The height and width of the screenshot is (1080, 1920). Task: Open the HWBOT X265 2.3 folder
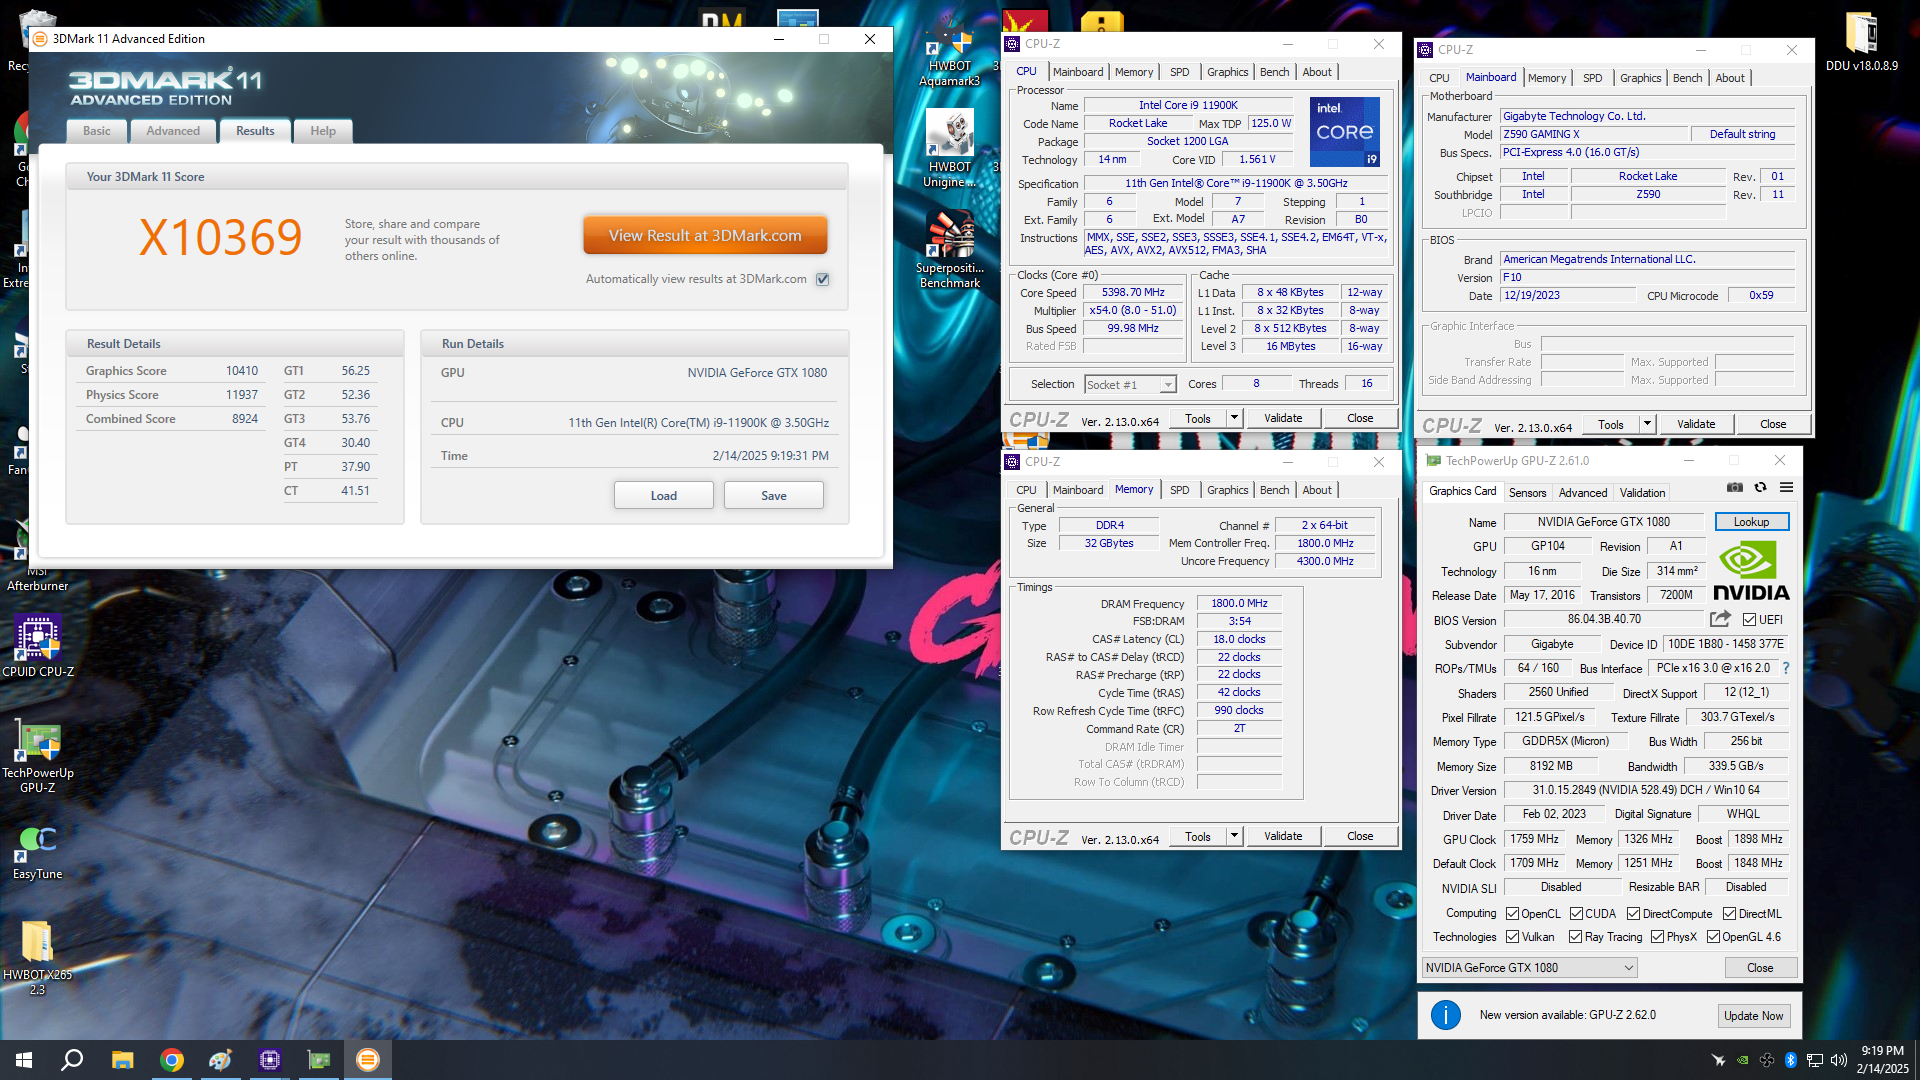[38, 957]
